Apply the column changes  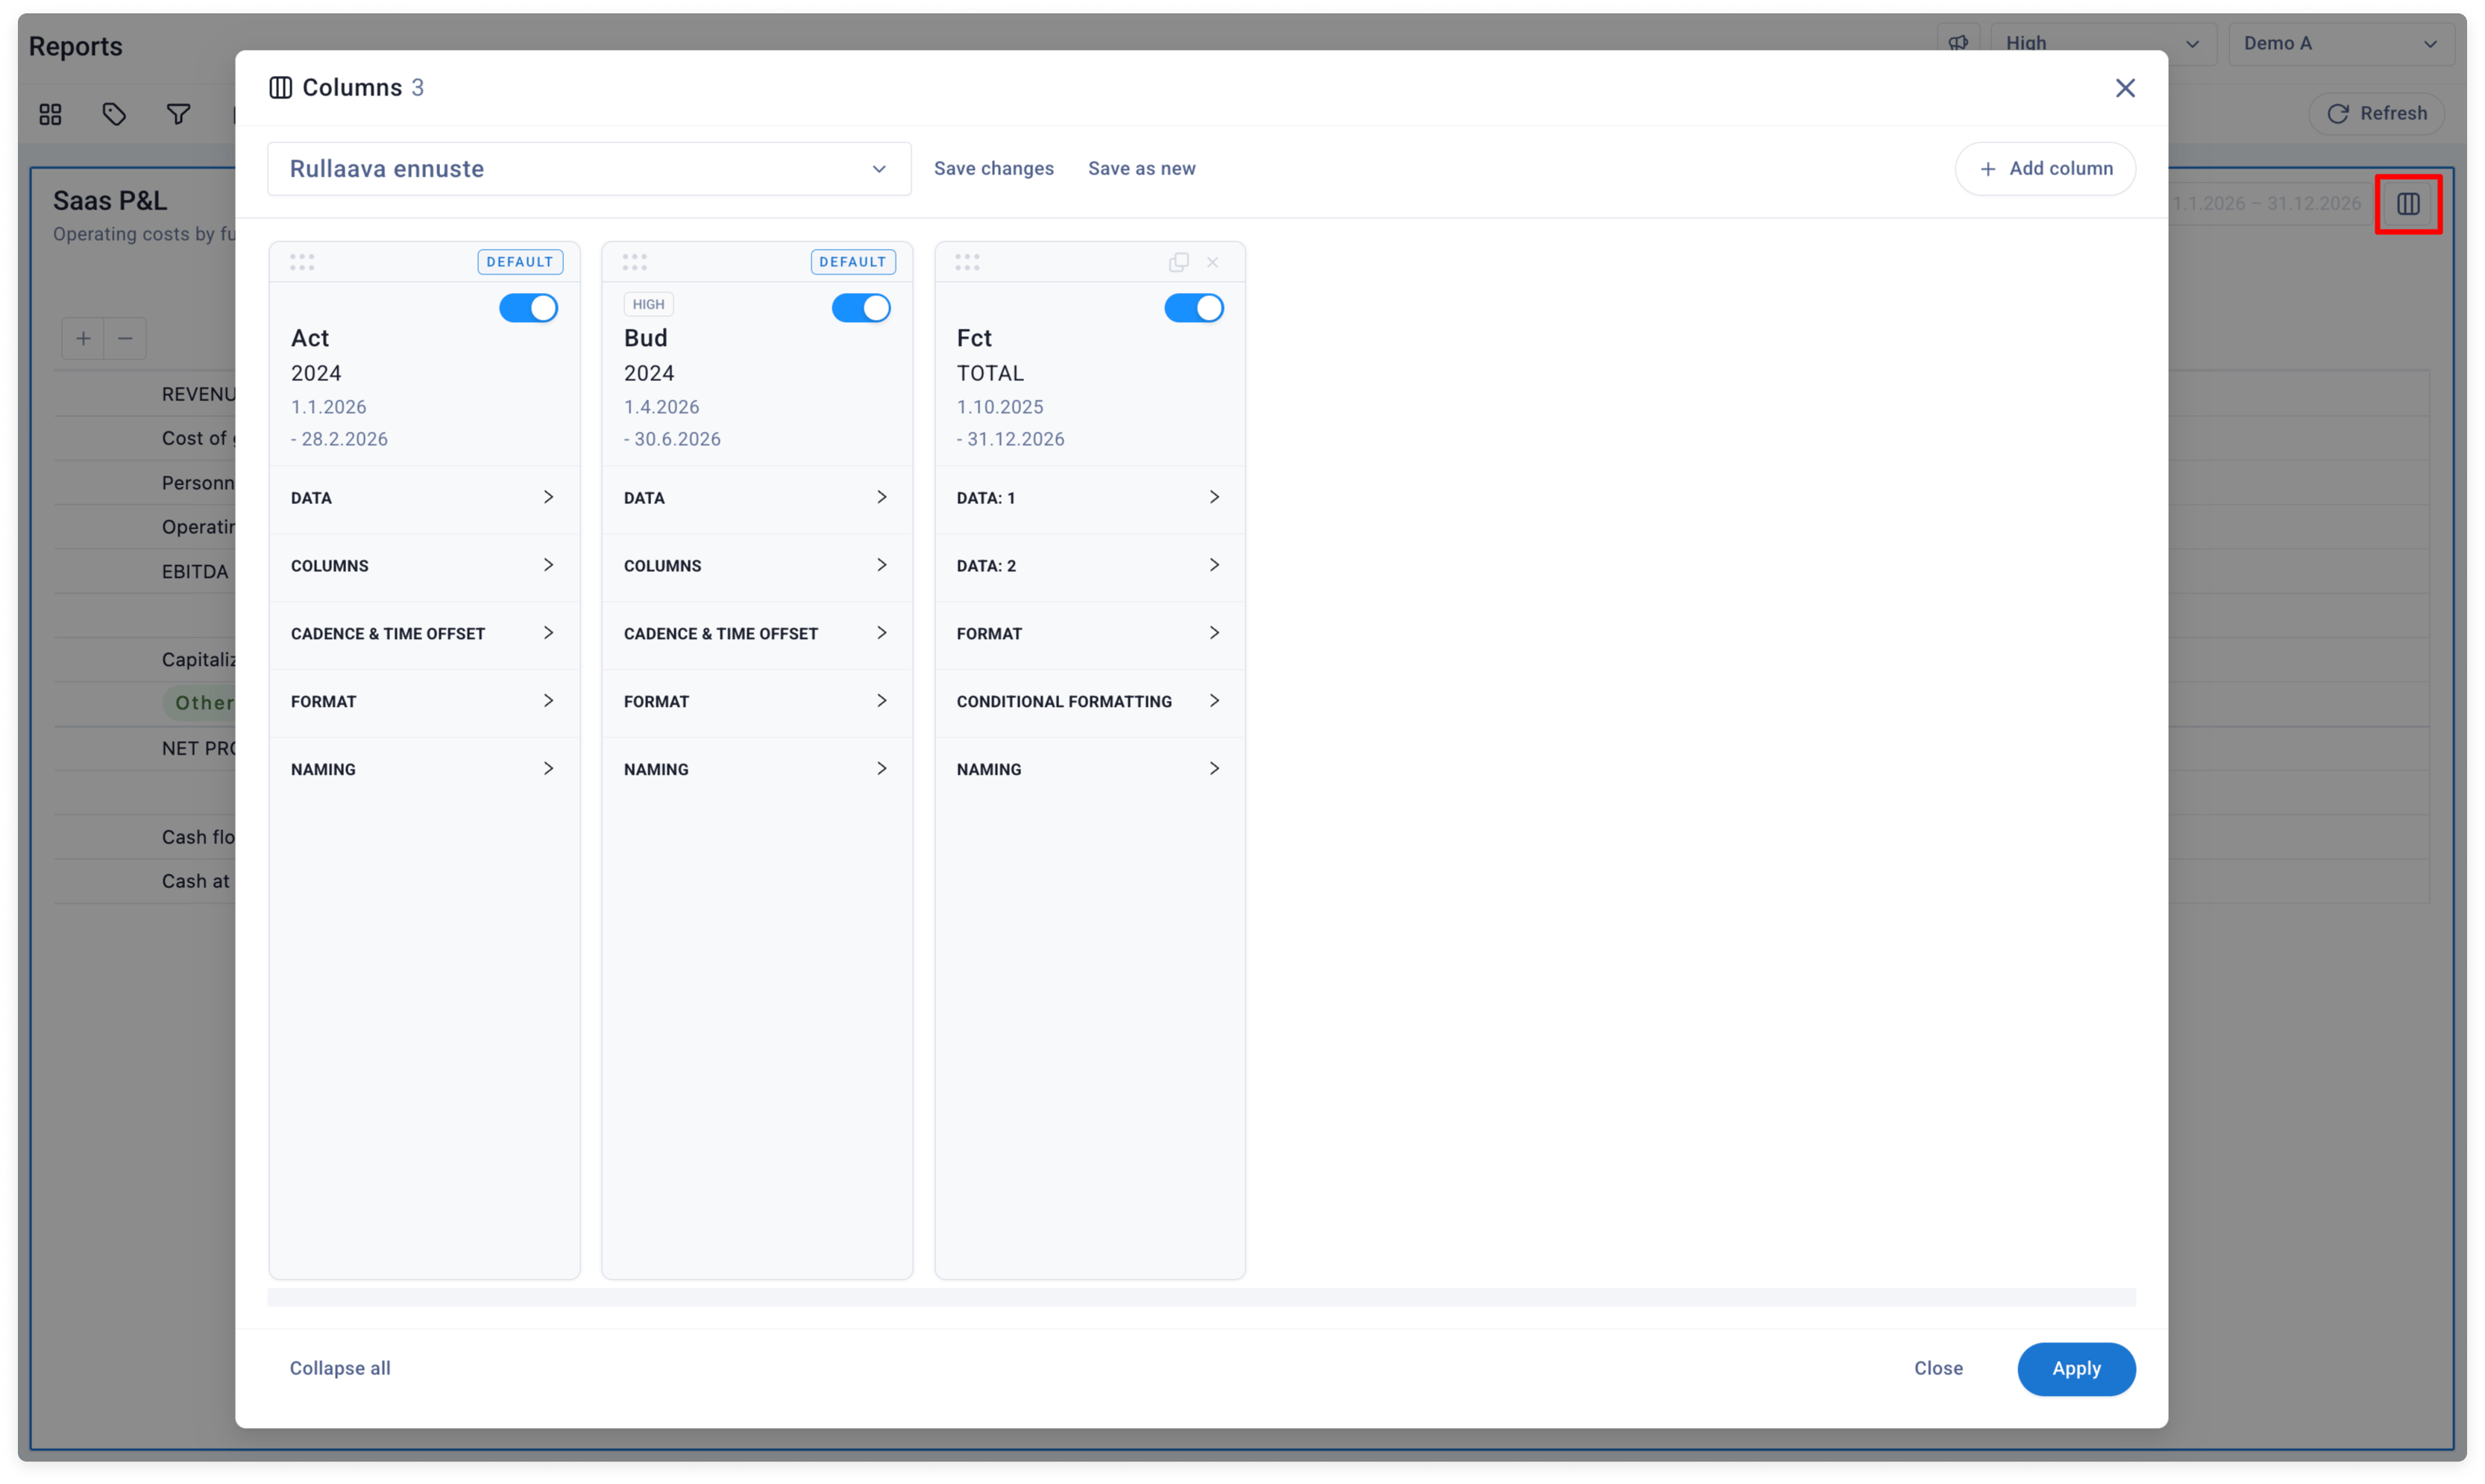[2075, 1368]
